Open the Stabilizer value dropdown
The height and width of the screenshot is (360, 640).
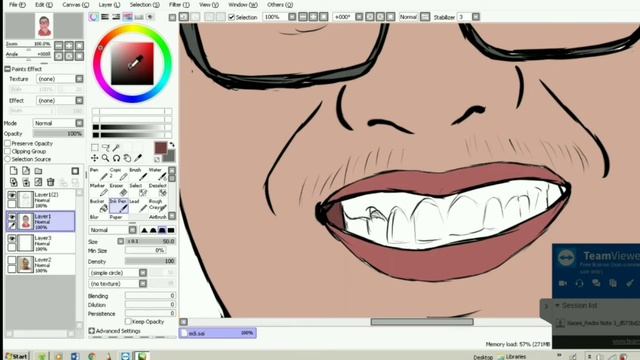476,17
